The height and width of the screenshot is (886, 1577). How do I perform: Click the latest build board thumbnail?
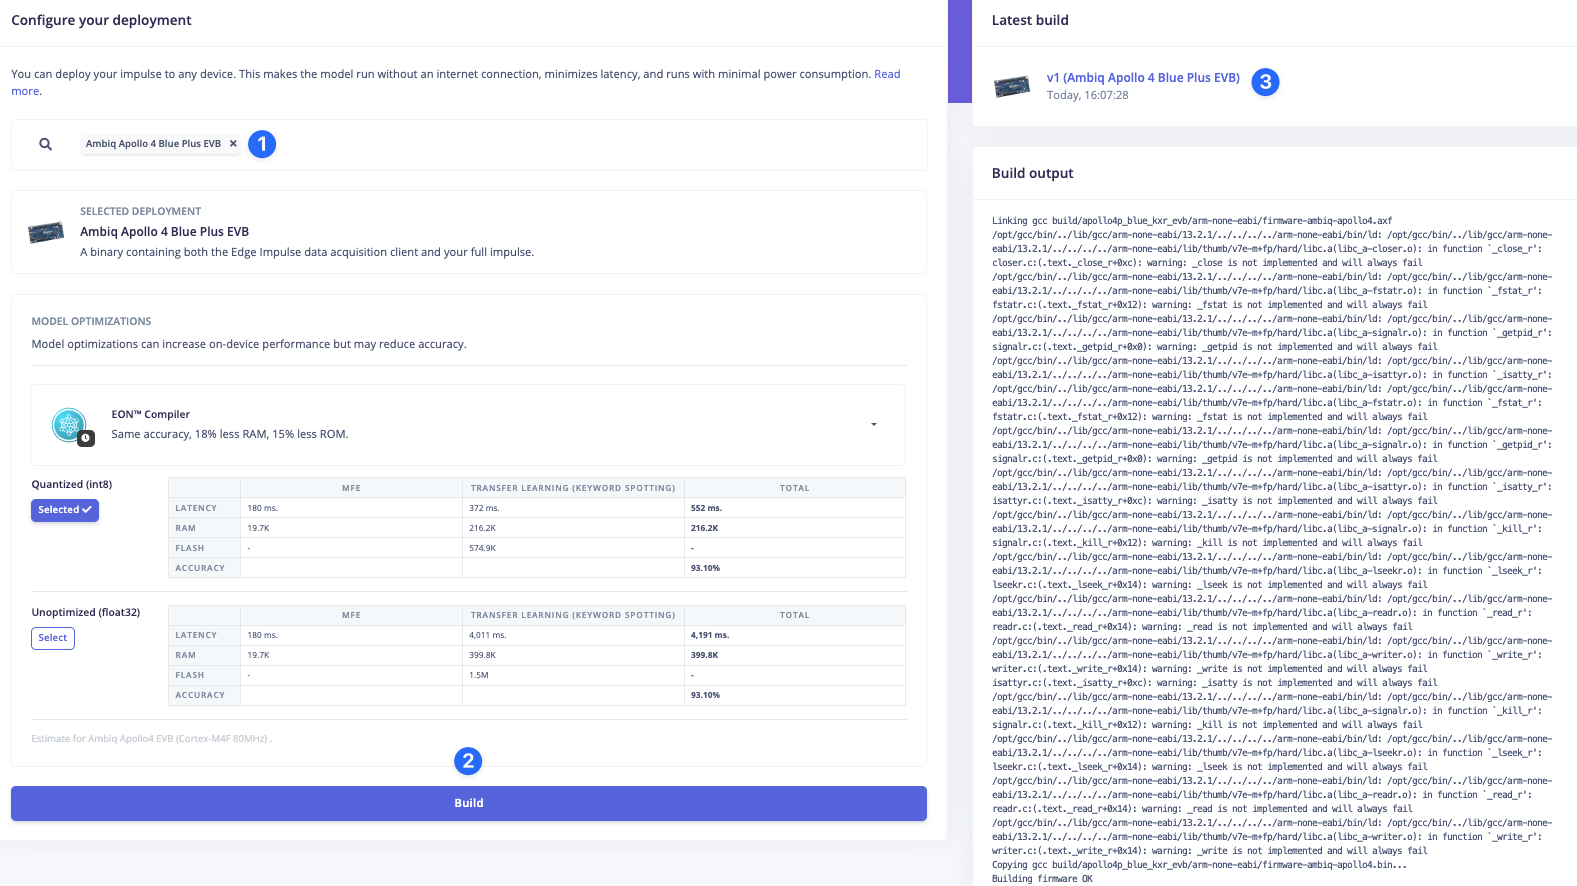pyautogui.click(x=1012, y=87)
